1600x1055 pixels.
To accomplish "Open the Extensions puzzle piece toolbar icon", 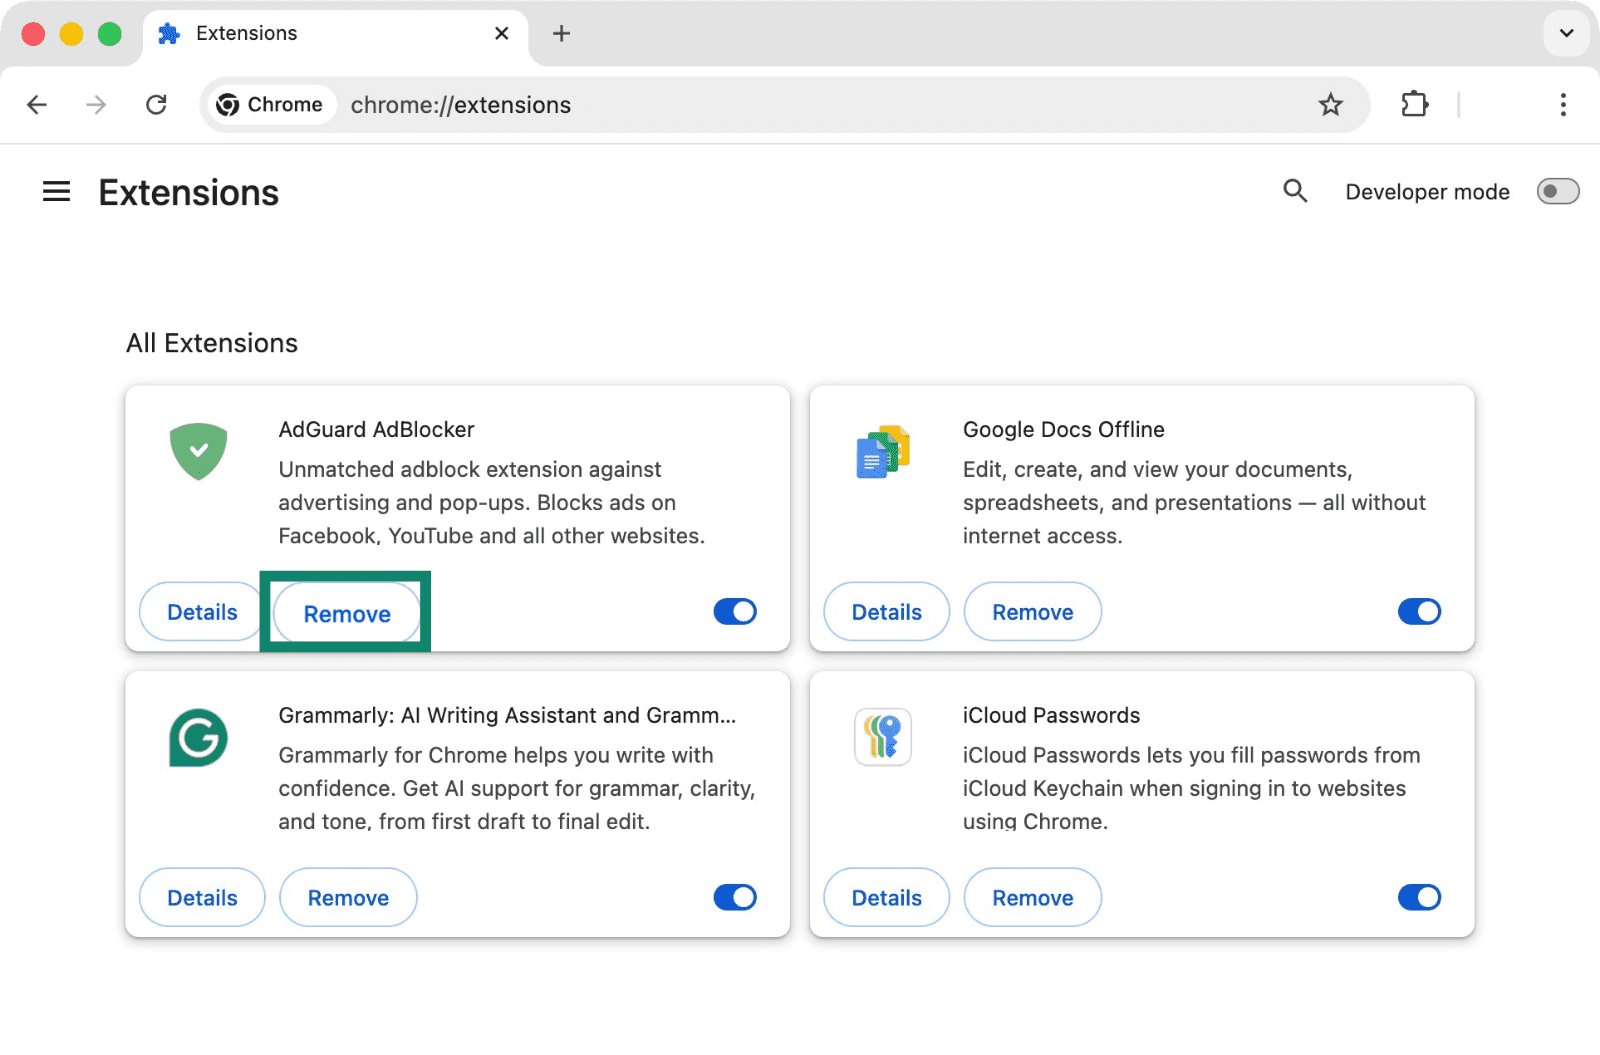I will click(x=1414, y=105).
